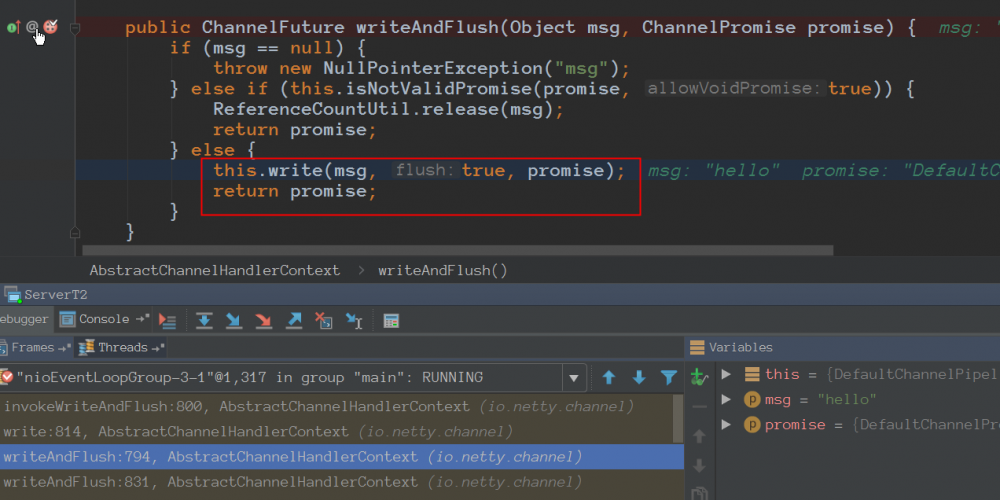Open the Evaluate Expression calculator icon

[391, 320]
